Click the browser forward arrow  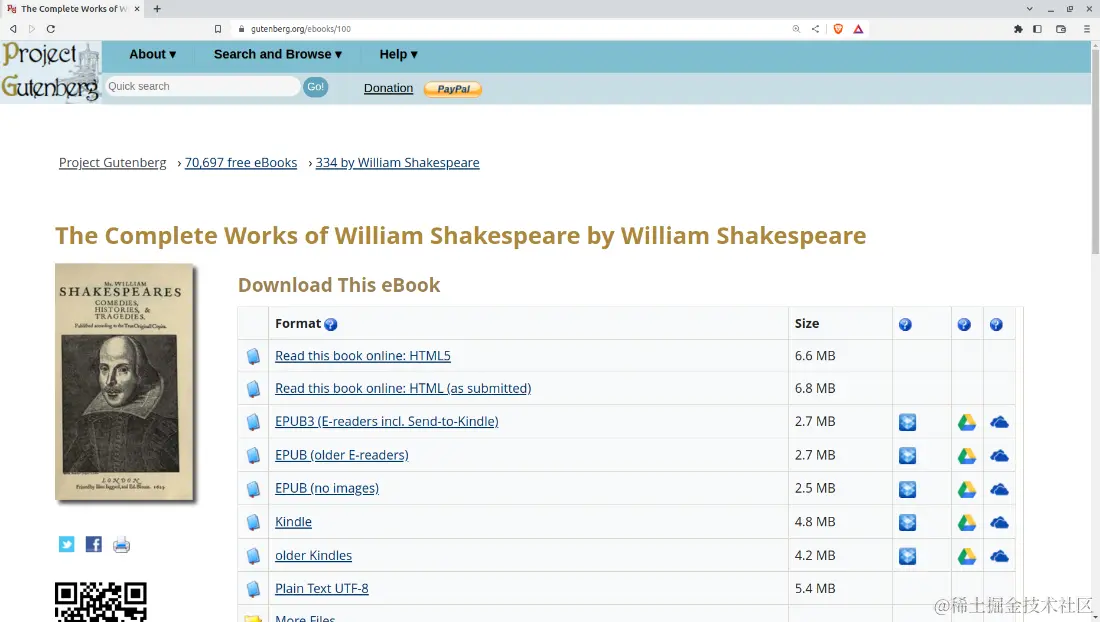pos(32,29)
